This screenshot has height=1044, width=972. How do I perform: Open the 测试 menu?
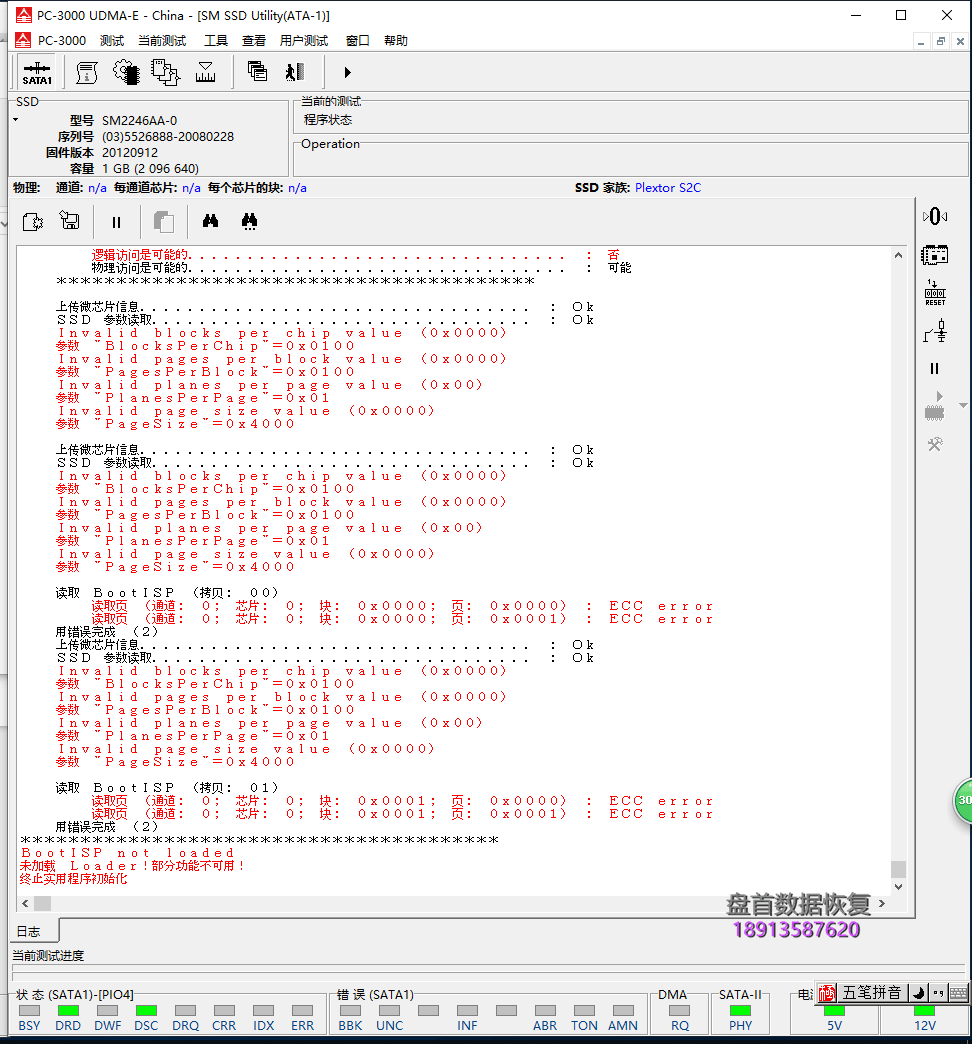112,41
